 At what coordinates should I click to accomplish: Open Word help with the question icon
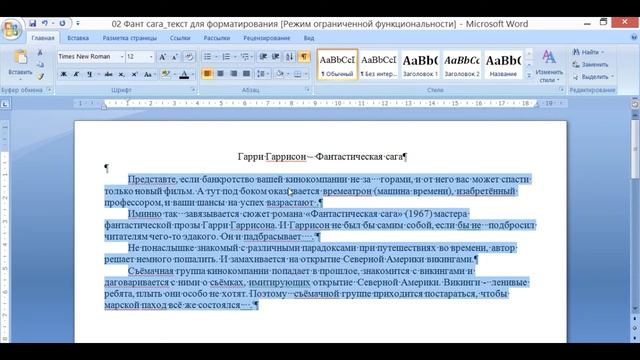coord(634,38)
